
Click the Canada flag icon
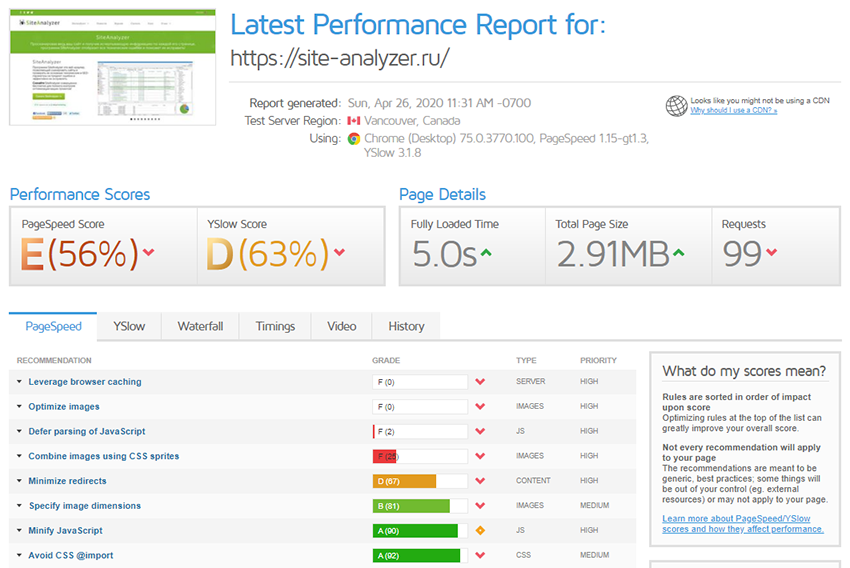pos(353,121)
